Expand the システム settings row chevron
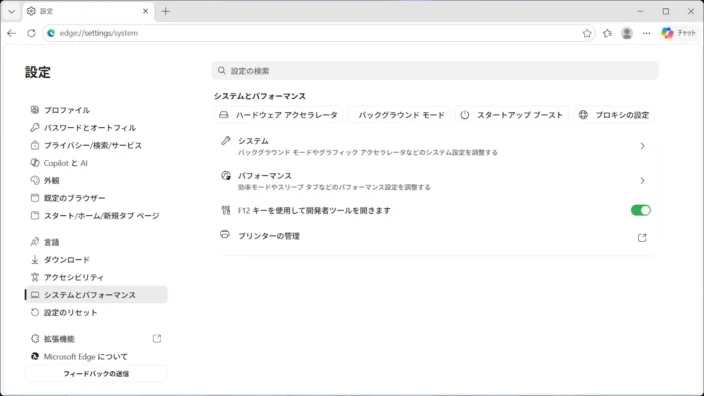704x396 pixels. 642,146
